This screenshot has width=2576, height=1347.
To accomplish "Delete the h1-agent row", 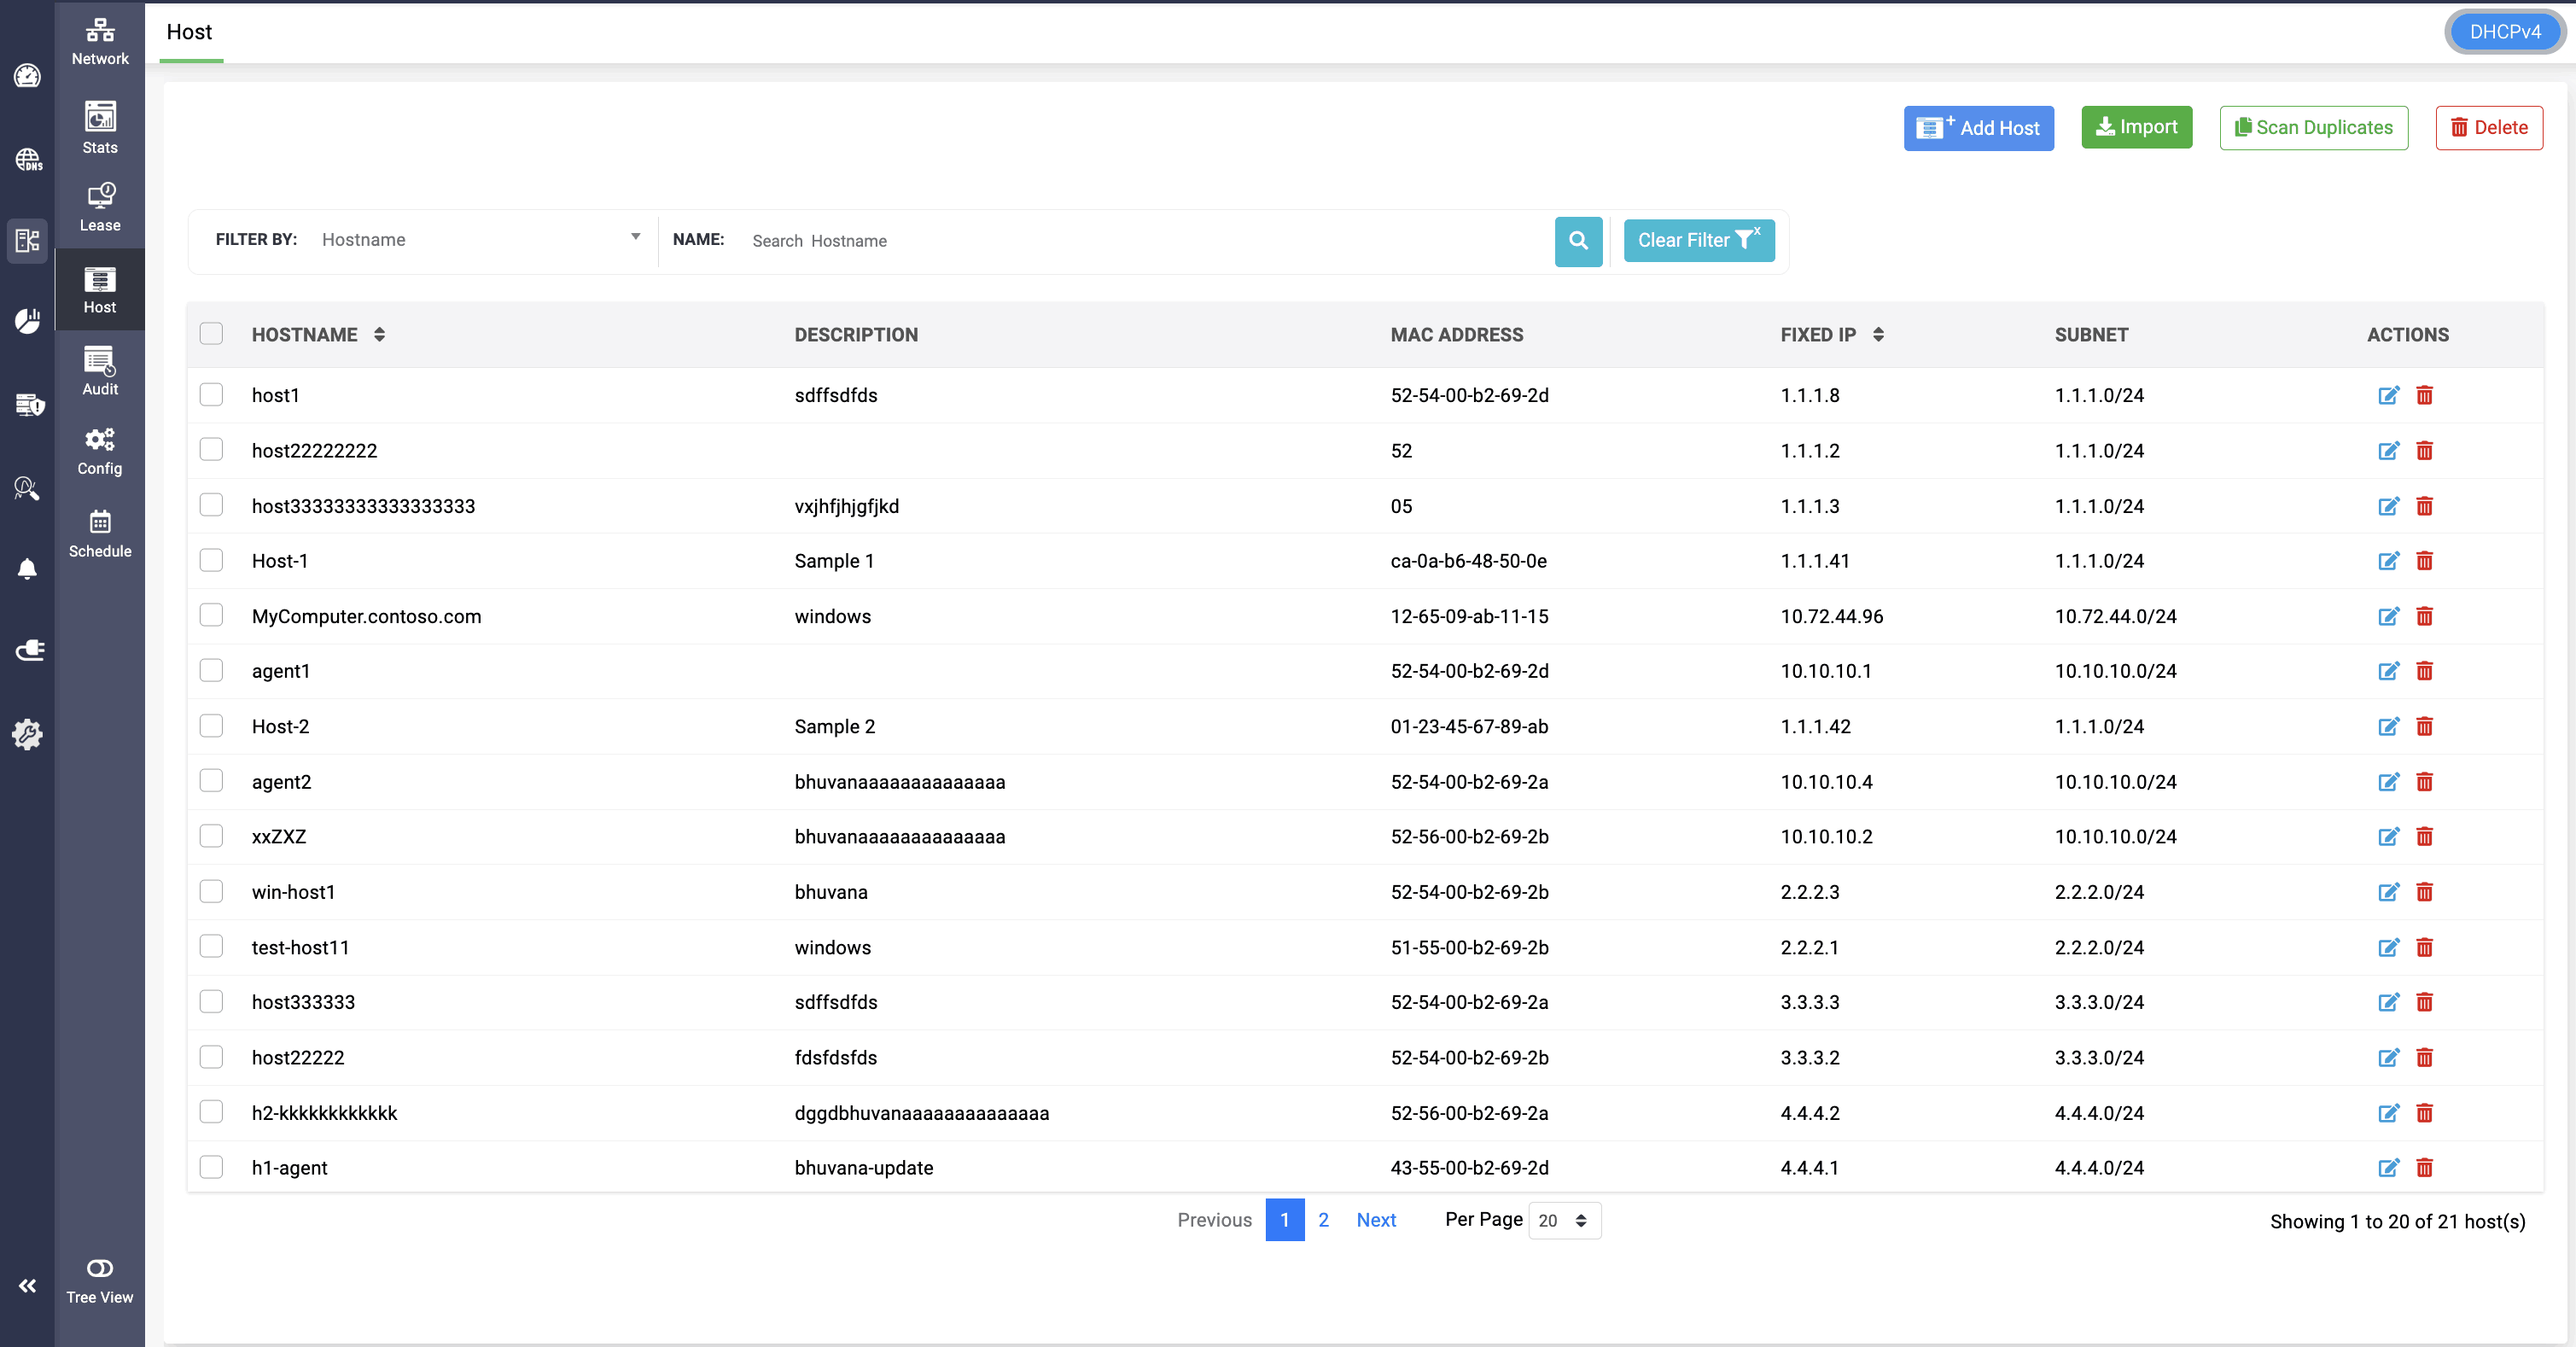I will pyautogui.click(x=2424, y=1167).
